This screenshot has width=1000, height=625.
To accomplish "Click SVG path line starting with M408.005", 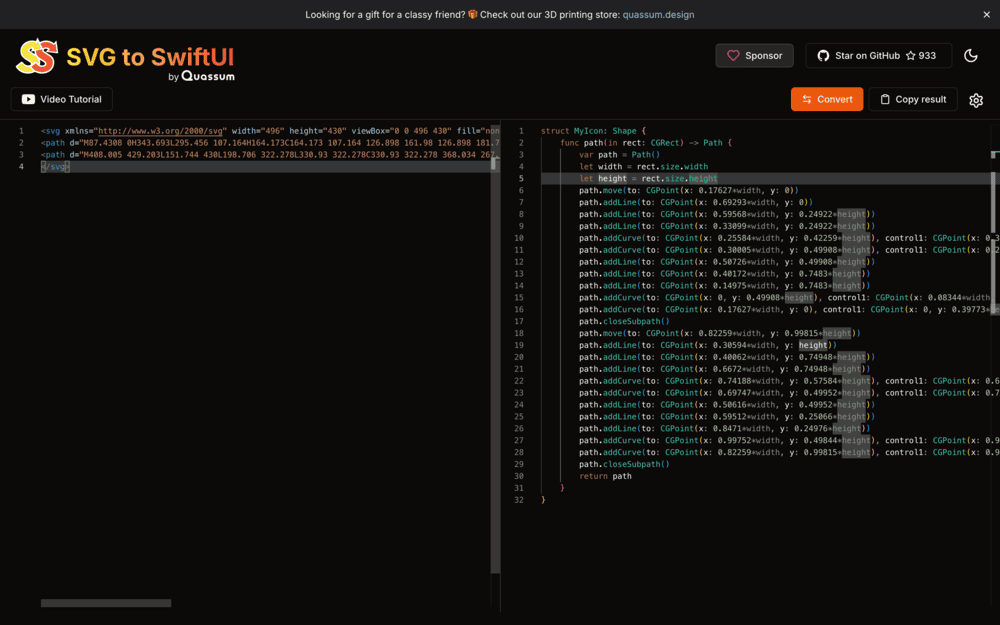I will [270, 154].
